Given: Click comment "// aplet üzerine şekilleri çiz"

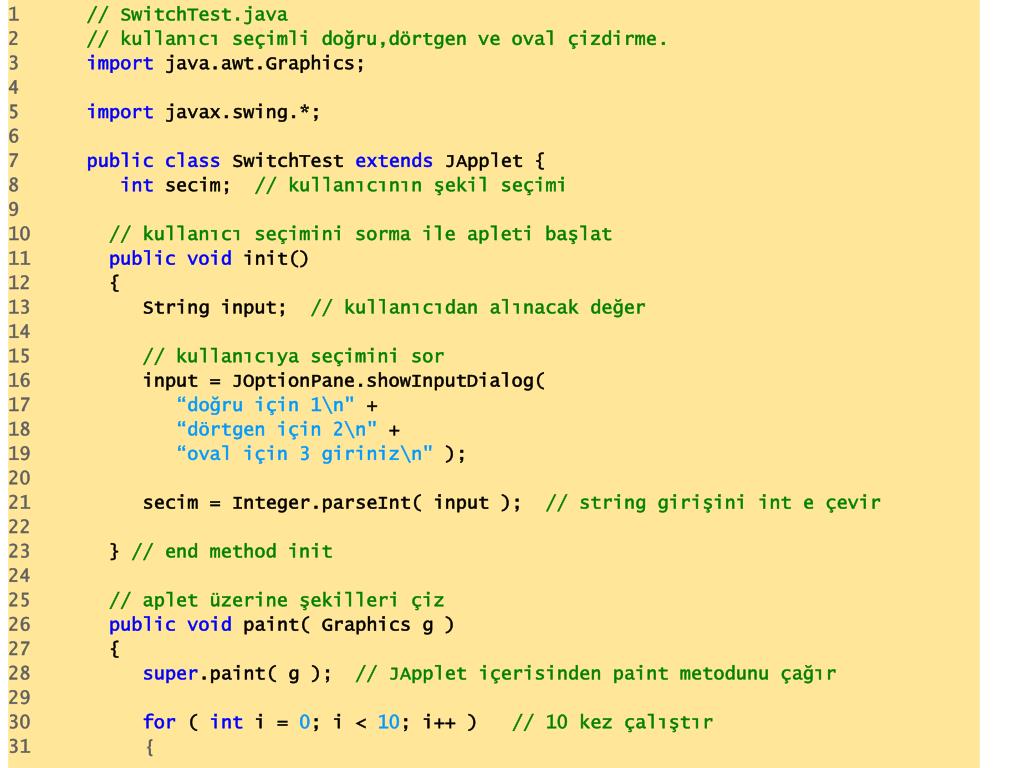Looking at the screenshot, I should [277, 600].
